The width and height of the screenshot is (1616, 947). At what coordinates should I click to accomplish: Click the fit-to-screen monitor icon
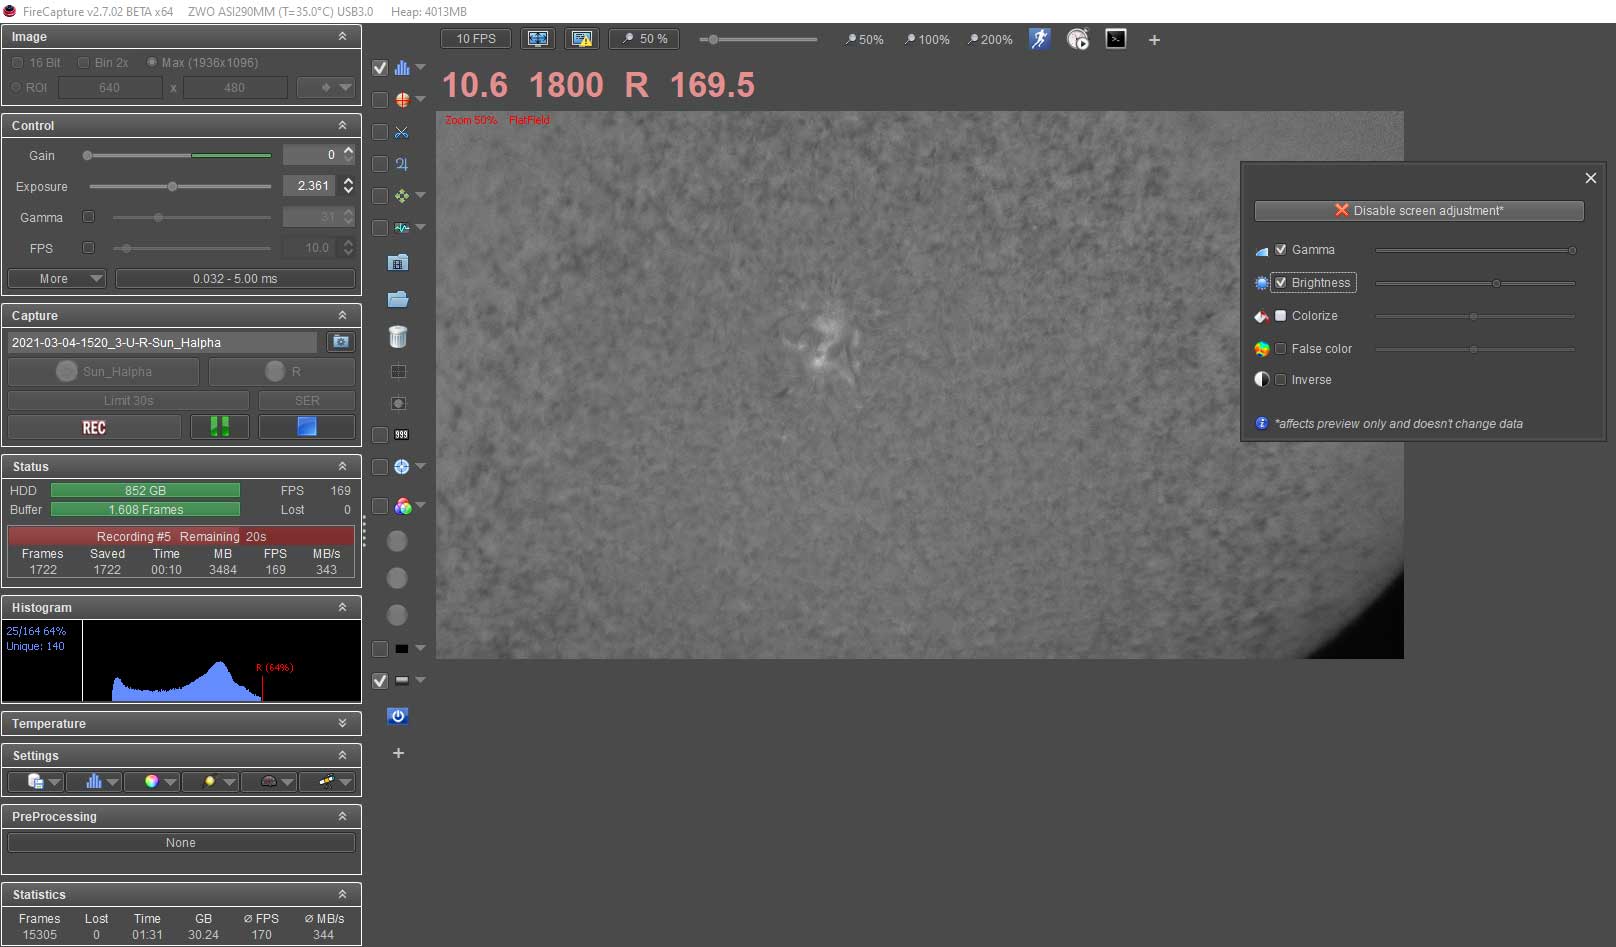coord(538,39)
